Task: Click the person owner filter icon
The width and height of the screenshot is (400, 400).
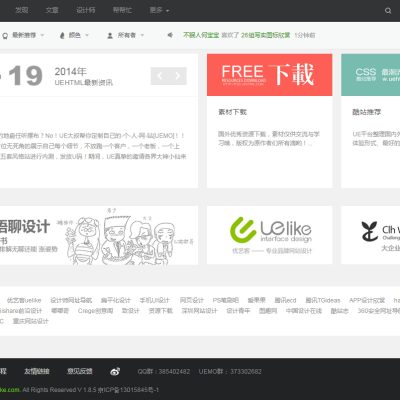Action: pyautogui.click(x=110, y=35)
